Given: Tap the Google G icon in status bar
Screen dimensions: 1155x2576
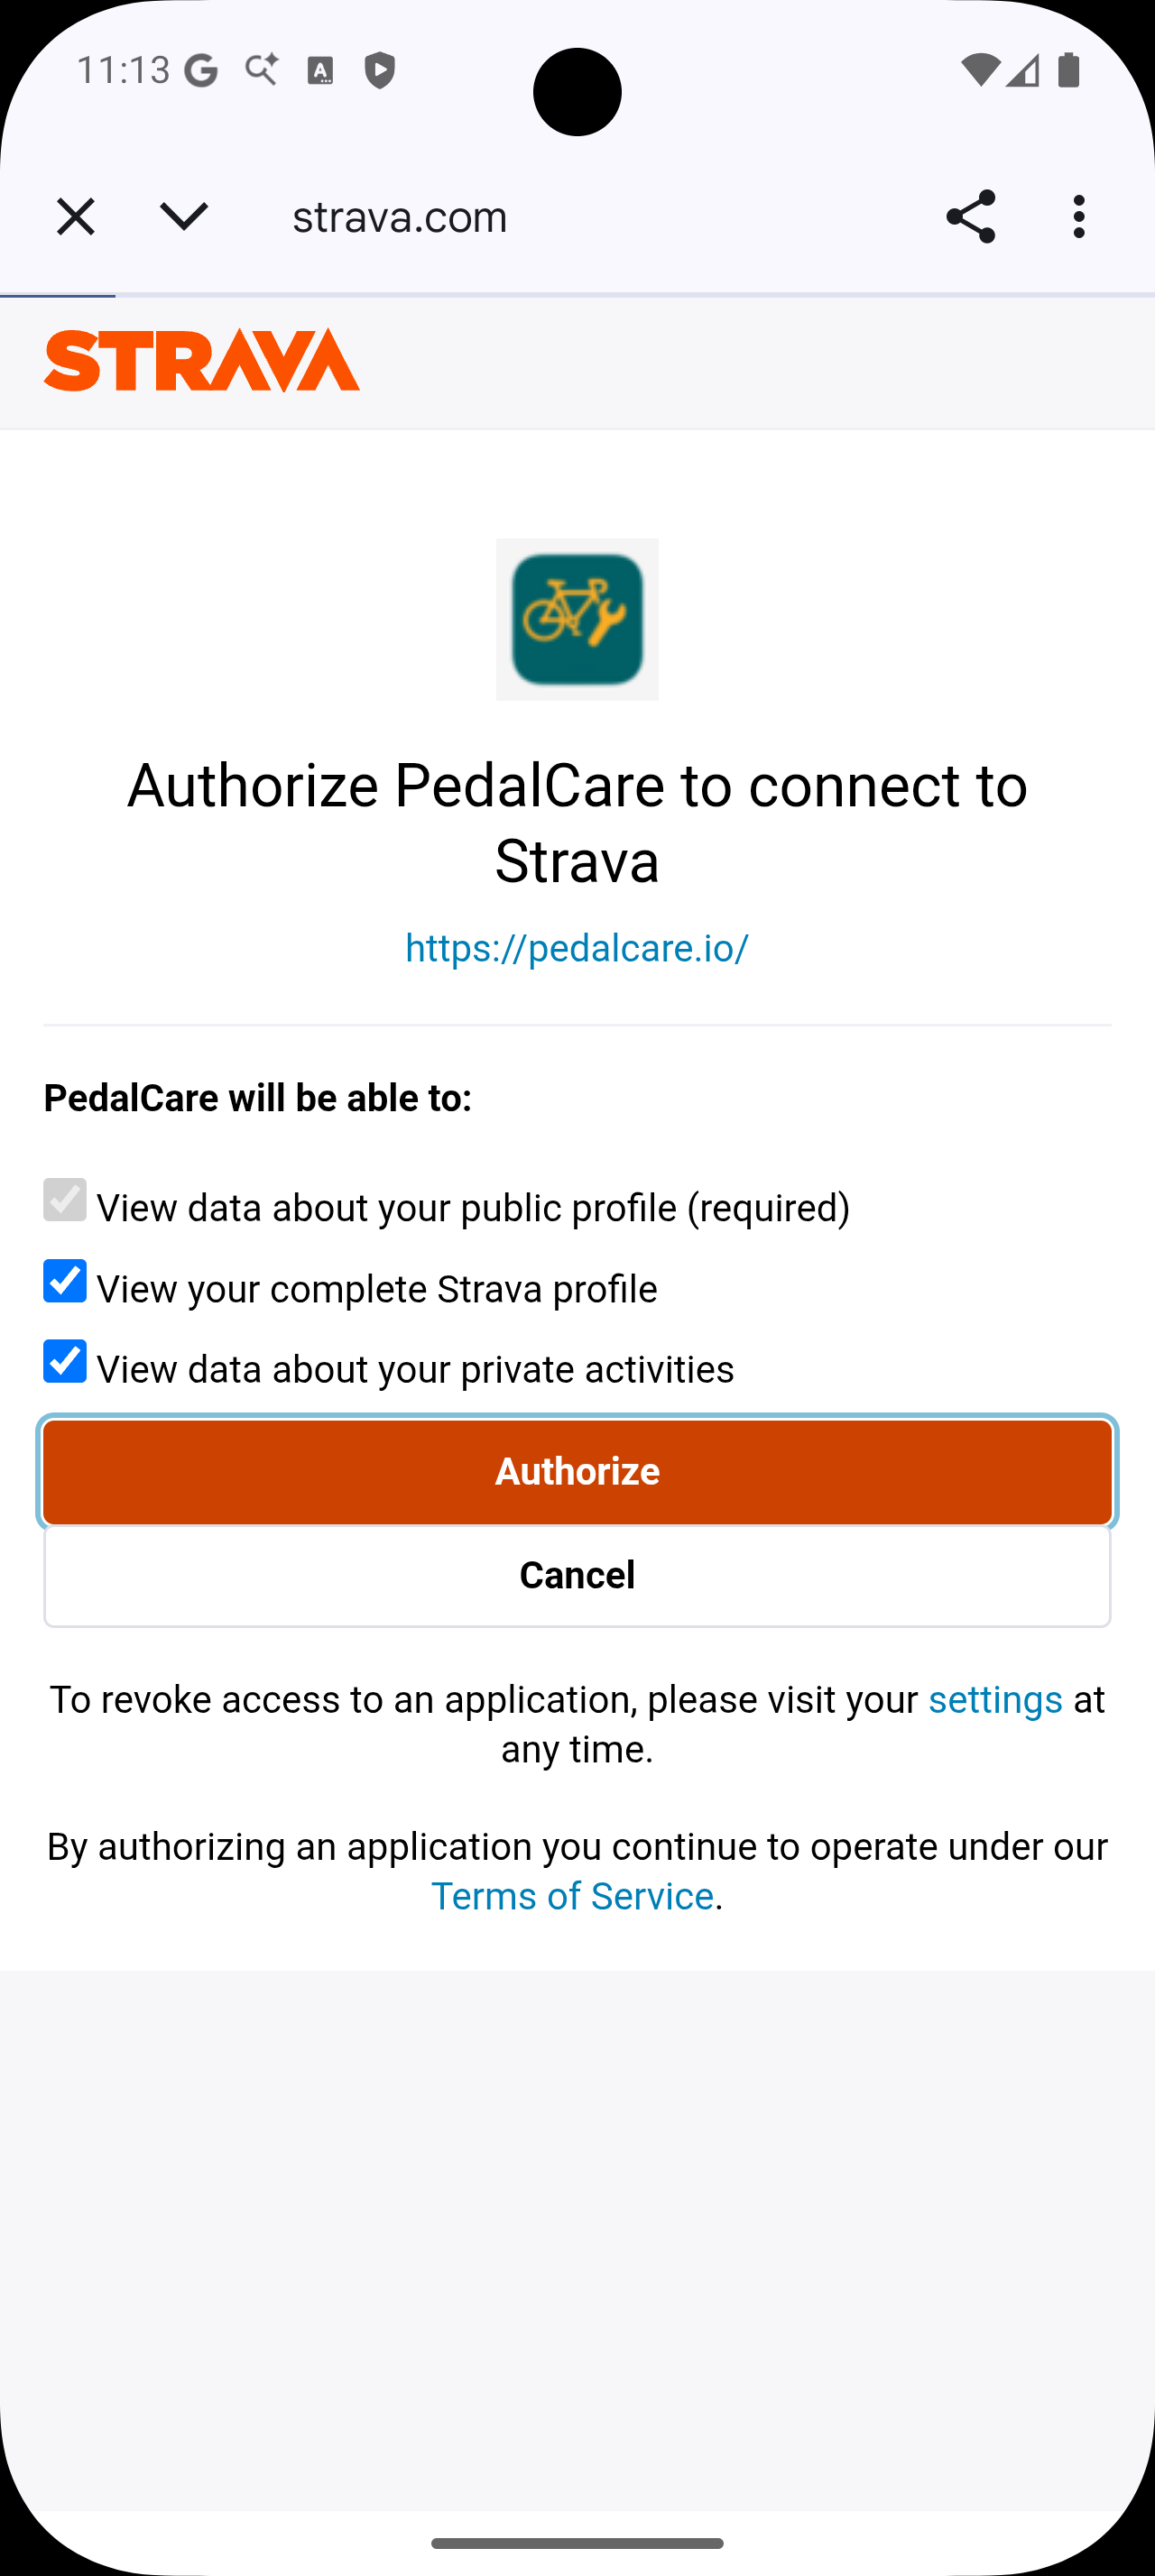Looking at the screenshot, I should coord(199,70).
